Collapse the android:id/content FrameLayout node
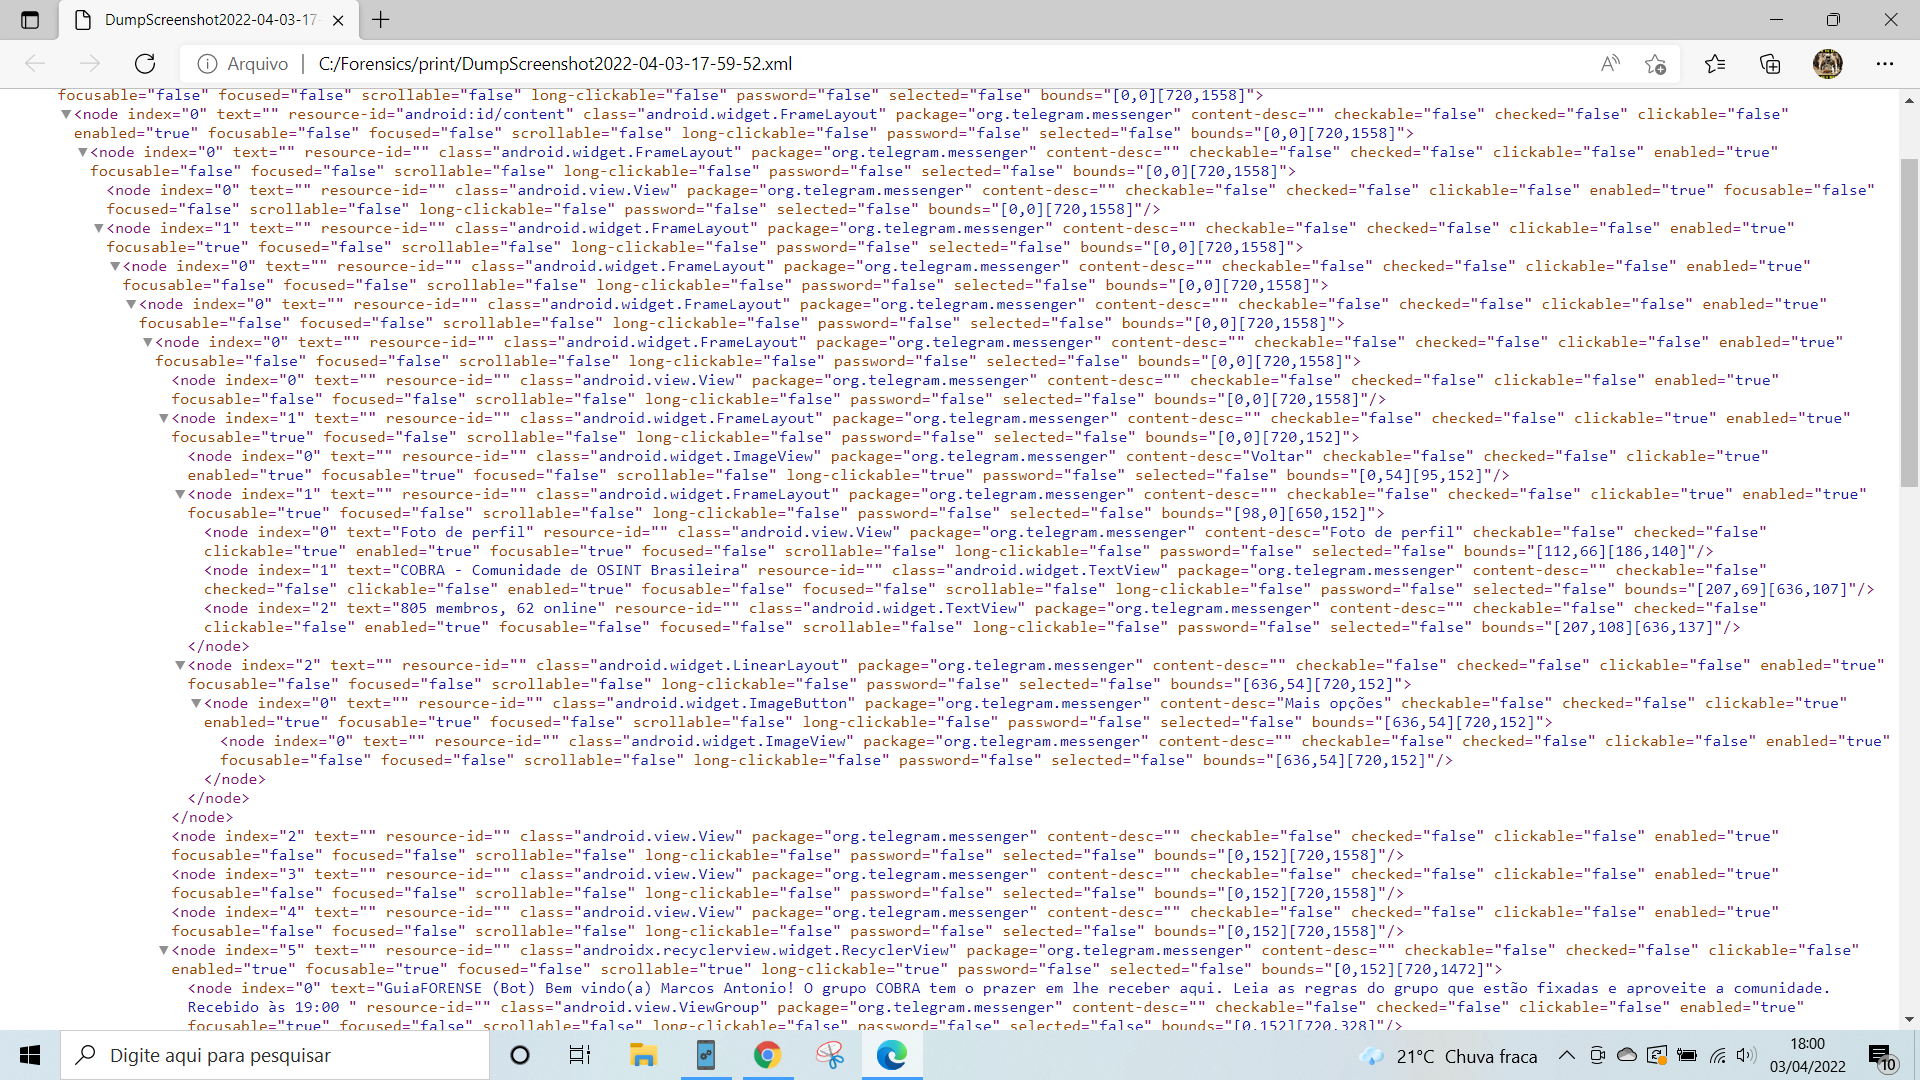Screen dimensions: 1920x1080 (66, 114)
